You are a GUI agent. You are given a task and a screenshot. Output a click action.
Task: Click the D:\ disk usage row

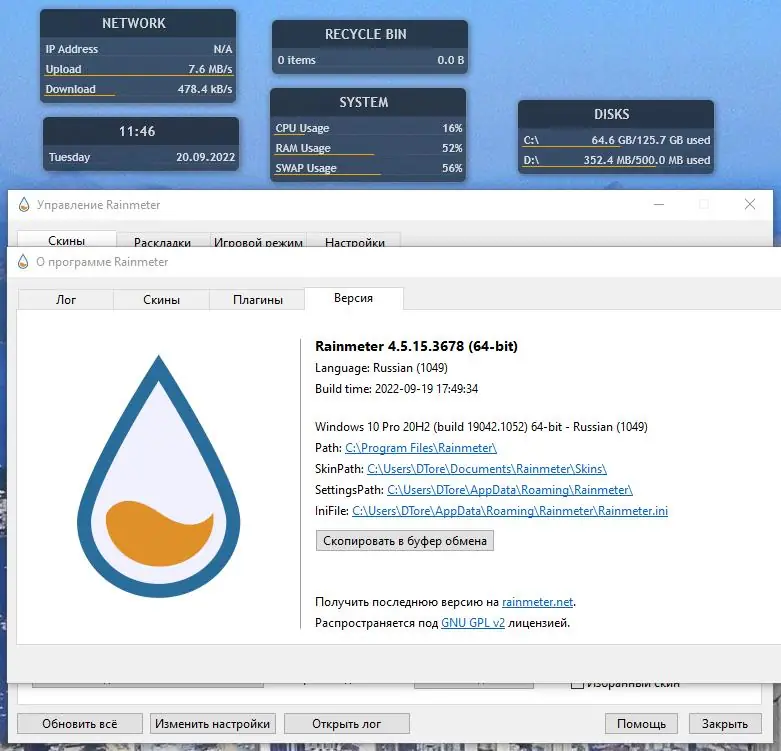click(617, 160)
